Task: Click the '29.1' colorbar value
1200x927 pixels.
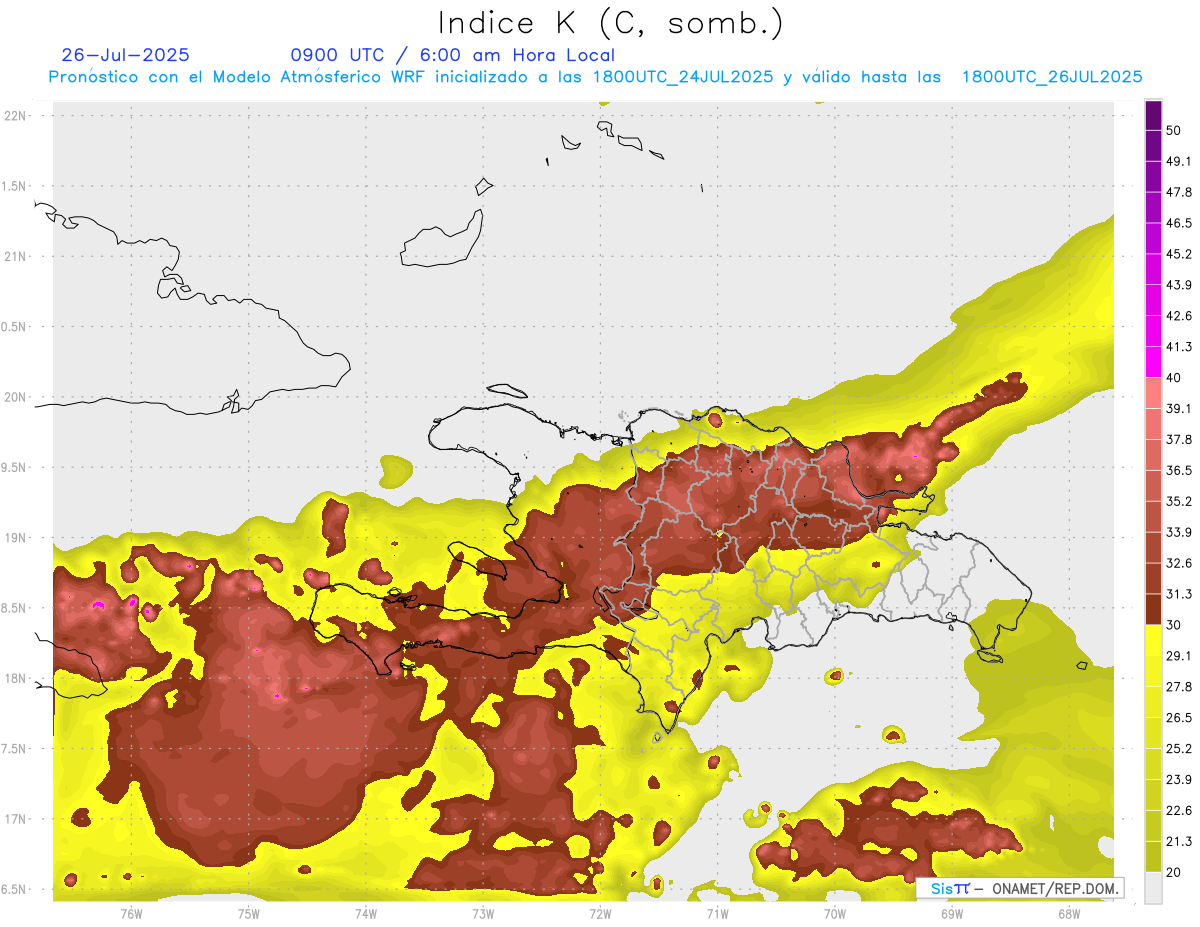Action: (x=1179, y=656)
